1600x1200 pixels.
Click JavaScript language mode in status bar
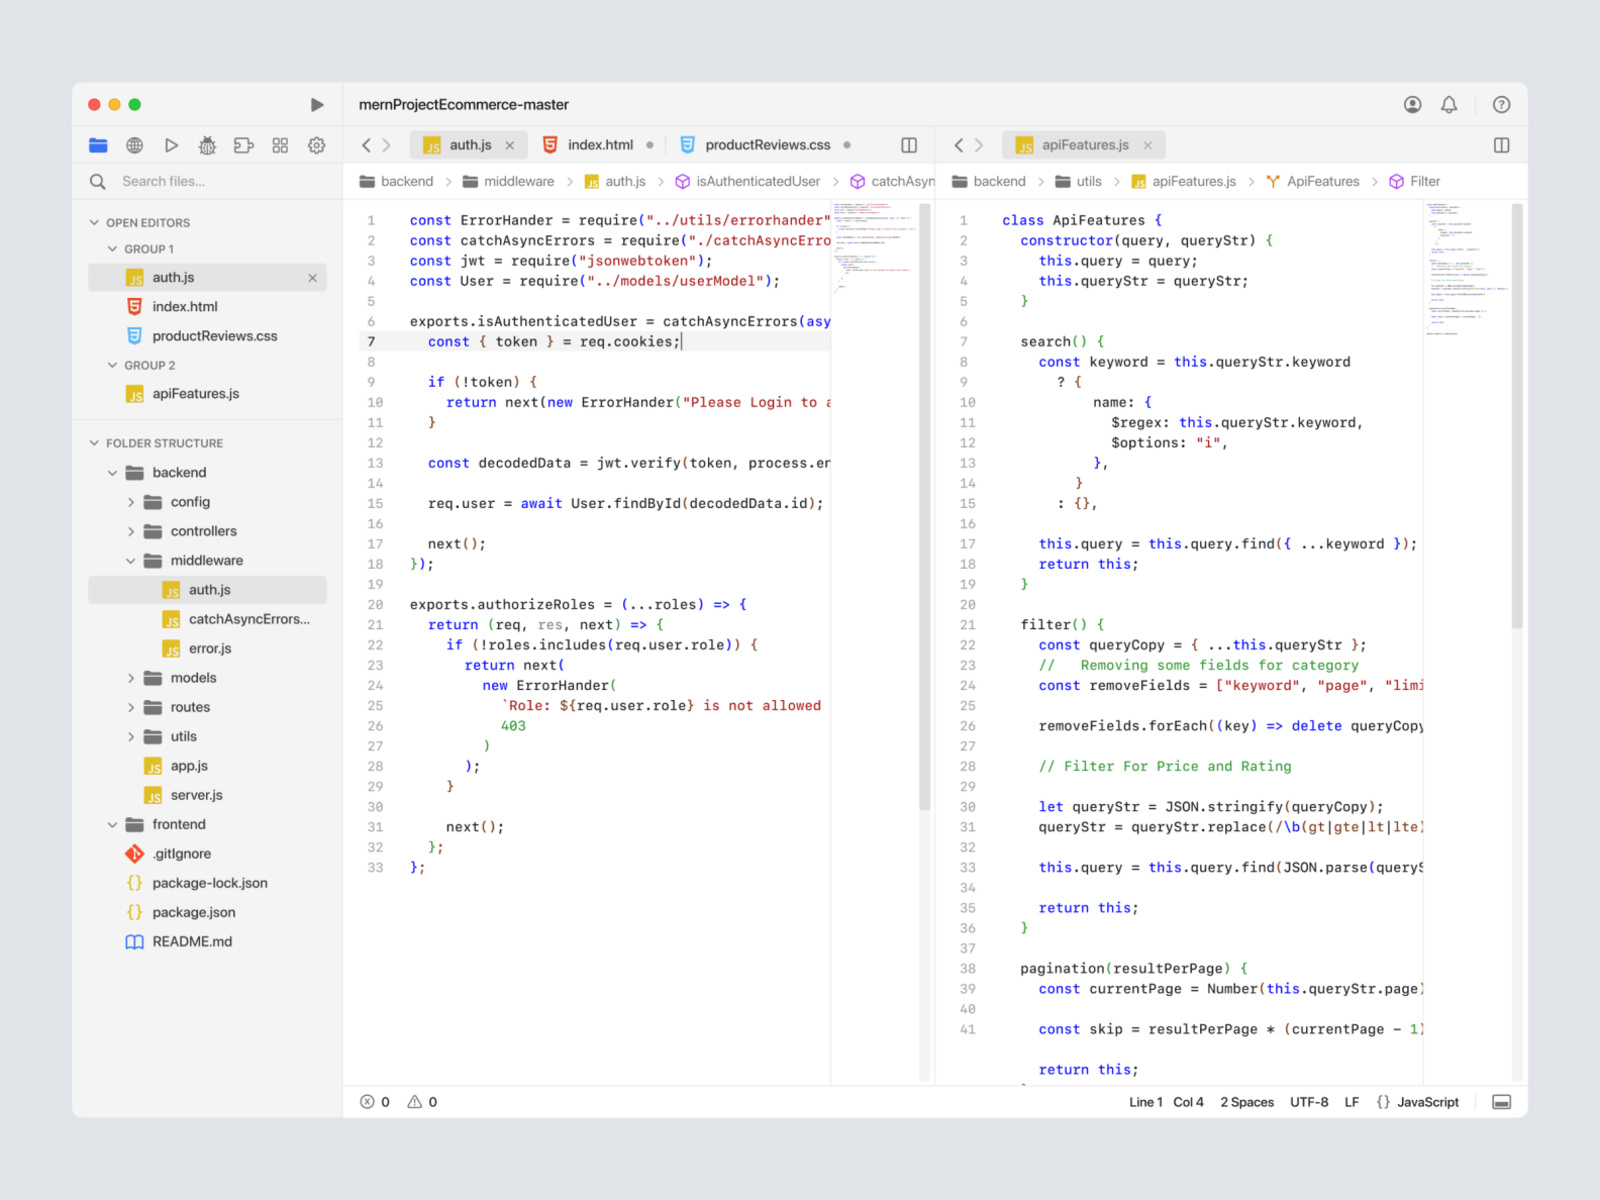[1427, 1102]
